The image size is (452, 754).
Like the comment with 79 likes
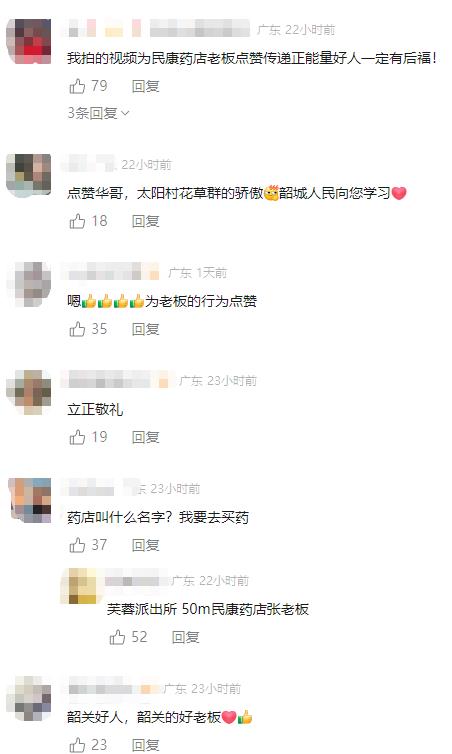77,87
